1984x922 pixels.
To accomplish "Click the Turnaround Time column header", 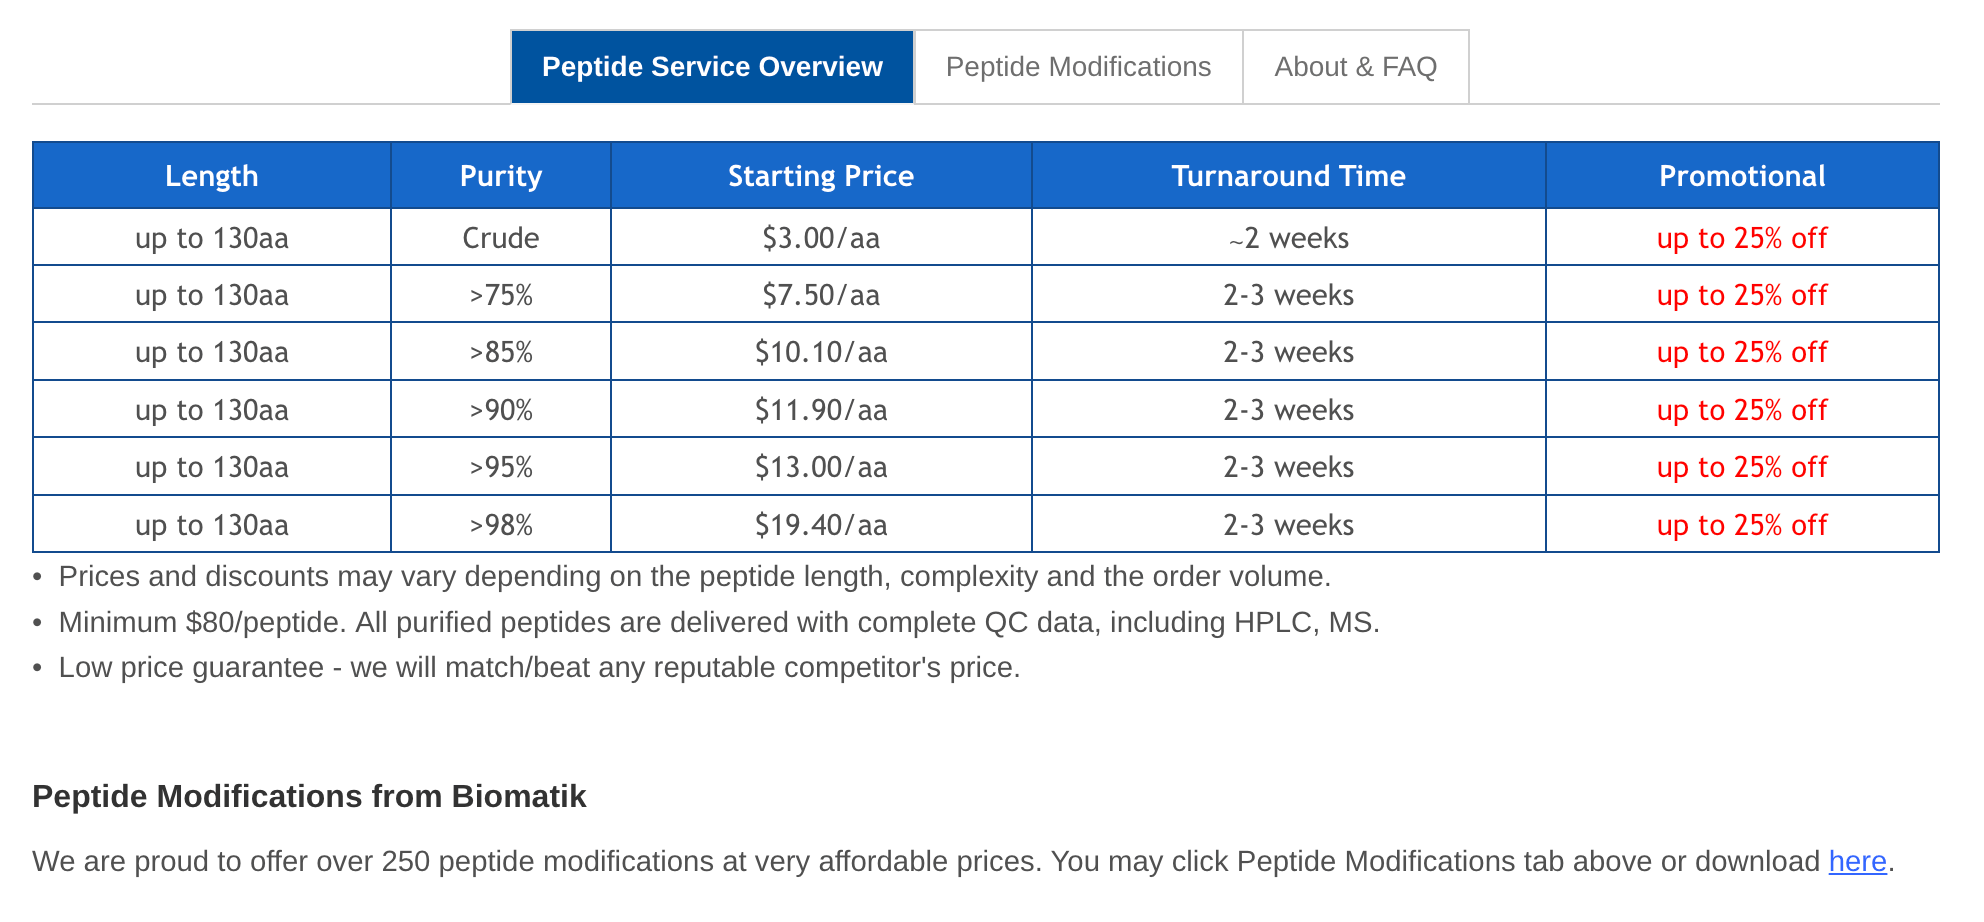I will point(1288,176).
